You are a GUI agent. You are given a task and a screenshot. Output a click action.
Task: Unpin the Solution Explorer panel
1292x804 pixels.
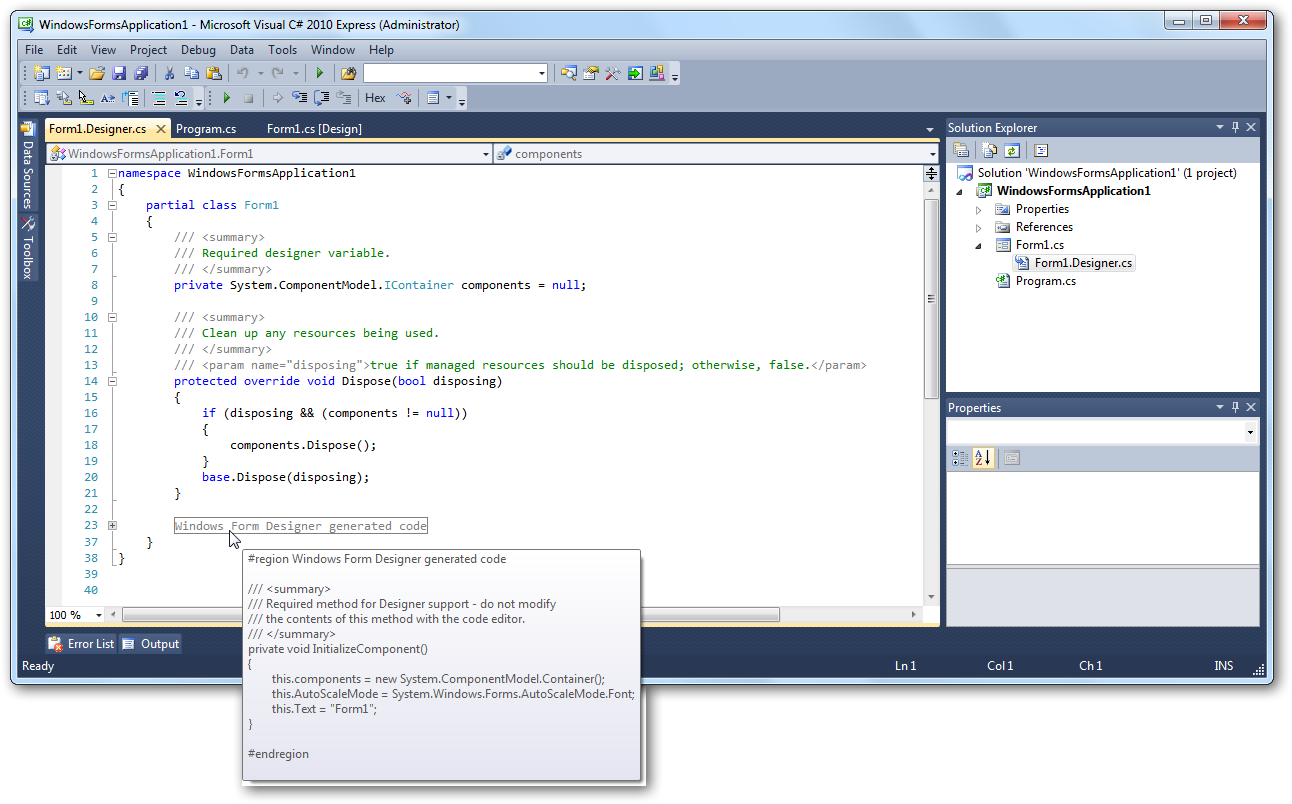point(1234,127)
